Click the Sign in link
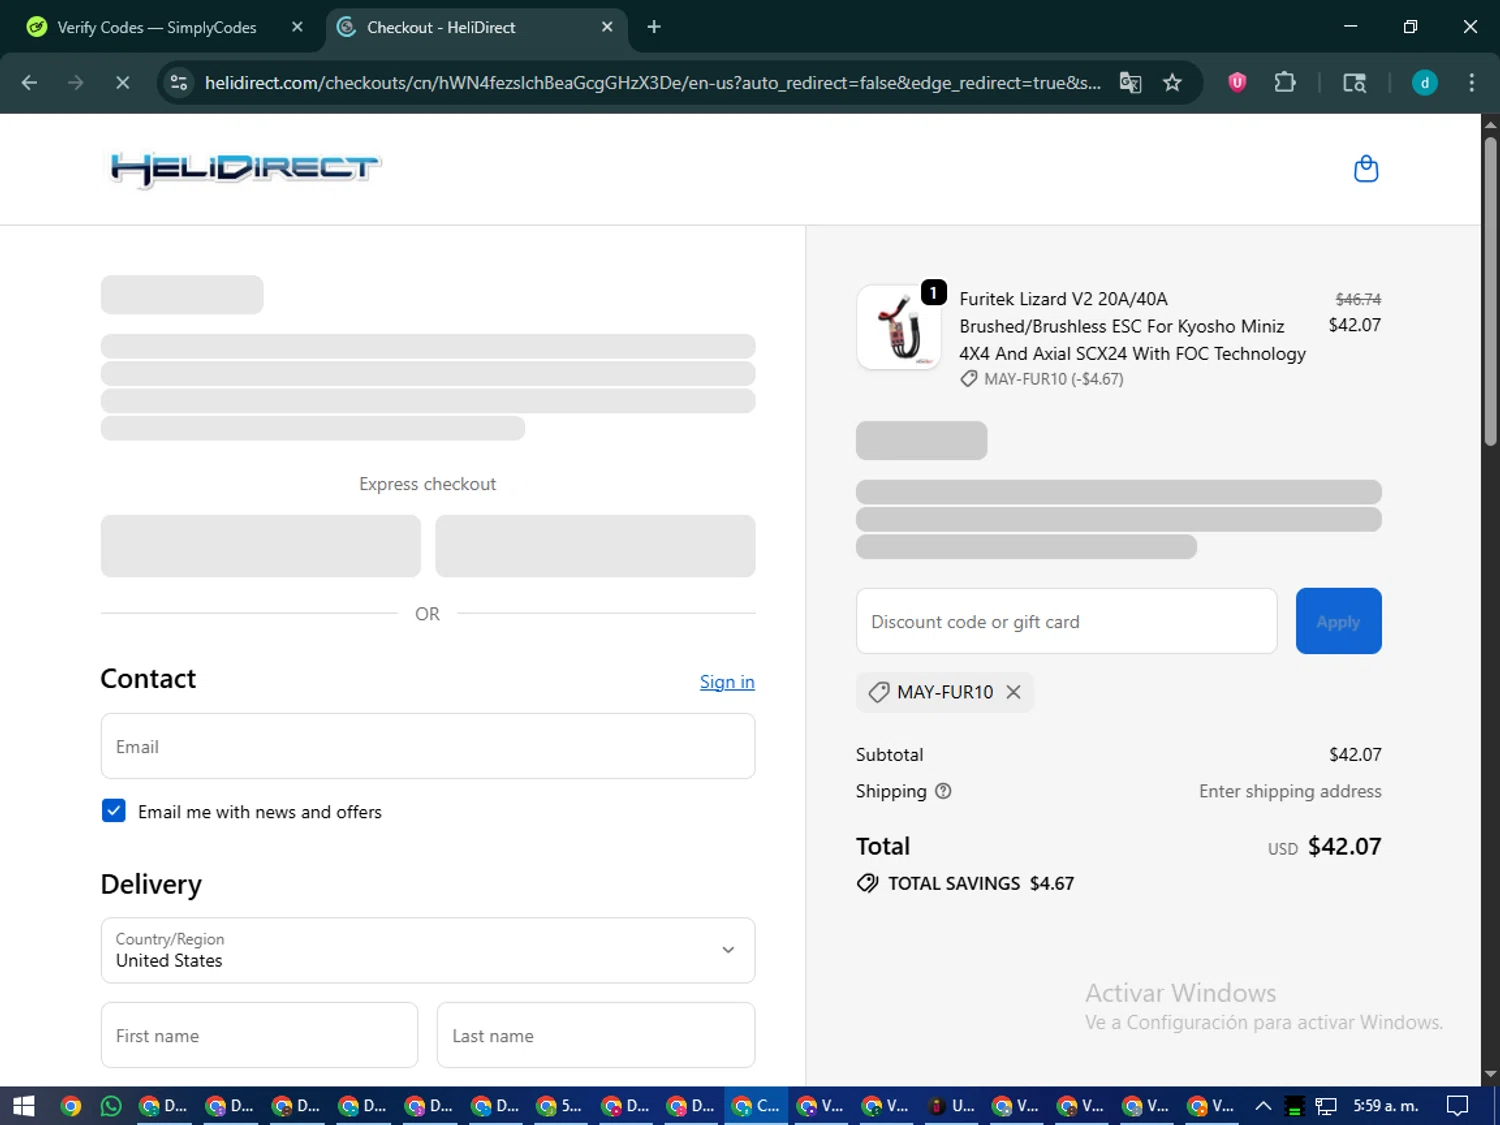The height and width of the screenshot is (1125, 1500). coord(727,682)
